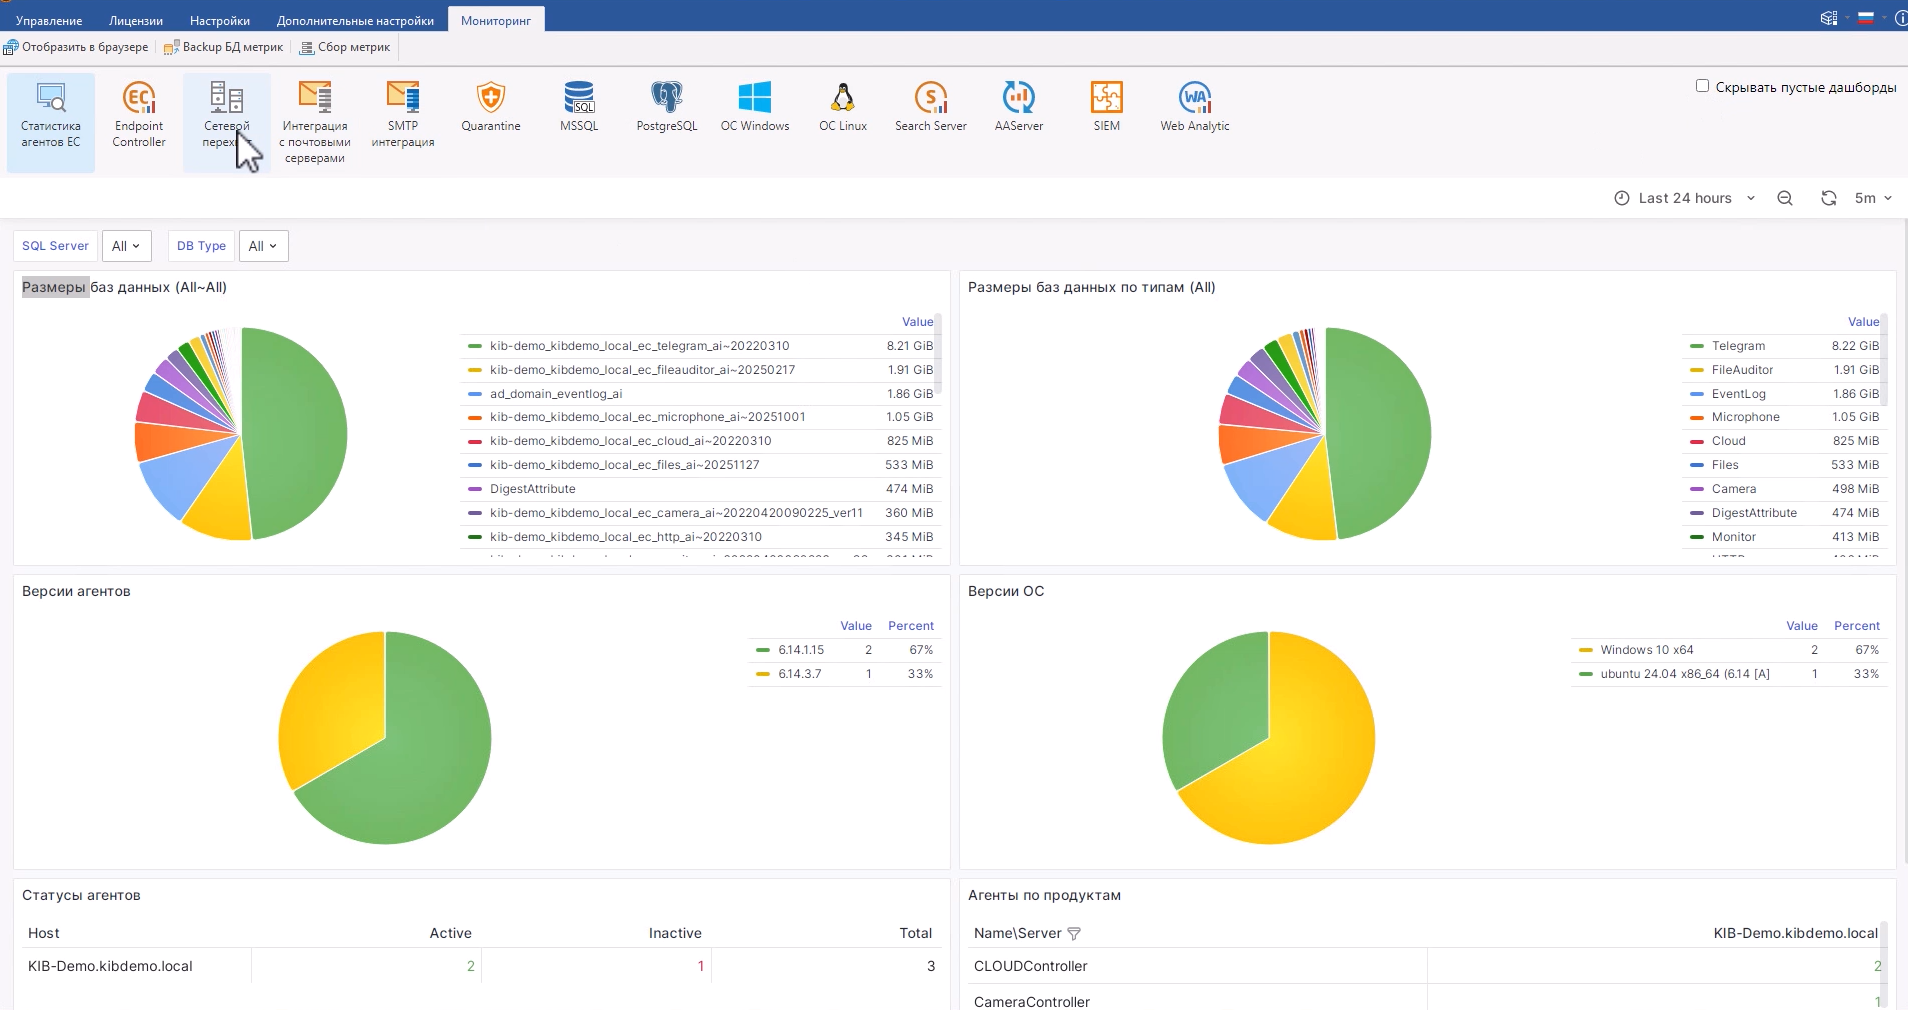This screenshot has height=1010, width=1908.
Task: Open the Quarantine dashboard icon
Action: pyautogui.click(x=491, y=107)
